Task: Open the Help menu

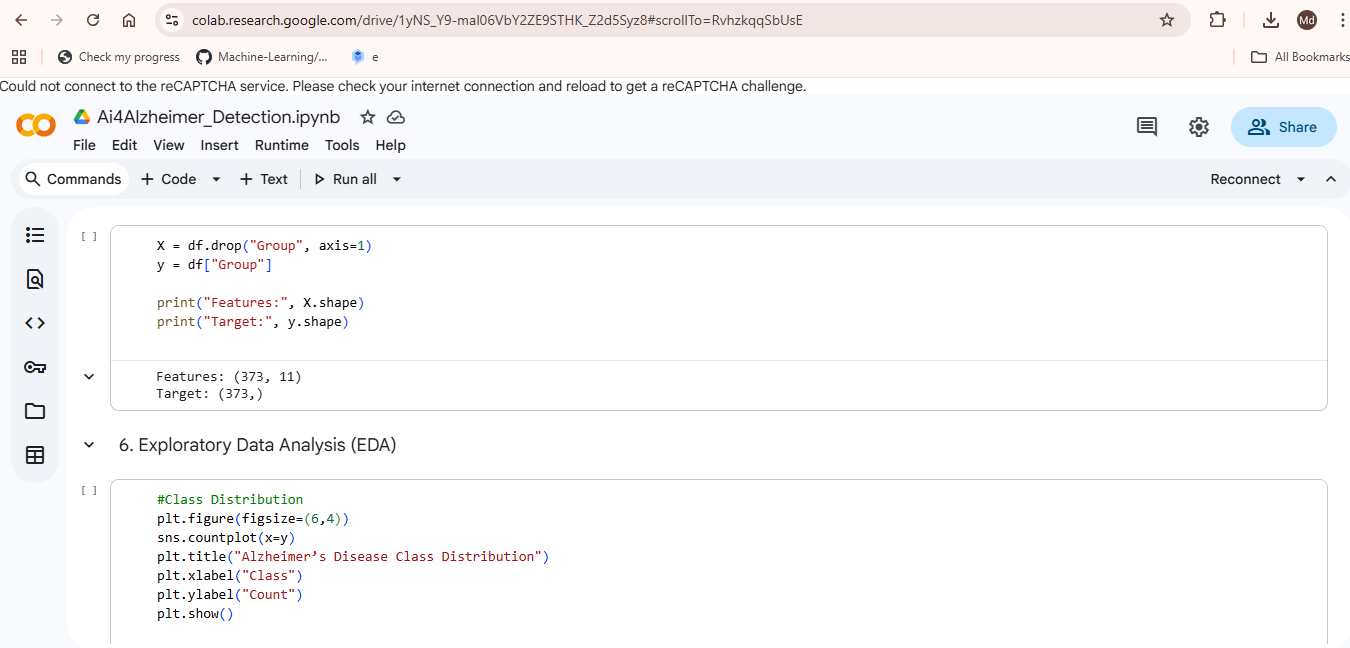Action: (x=390, y=145)
